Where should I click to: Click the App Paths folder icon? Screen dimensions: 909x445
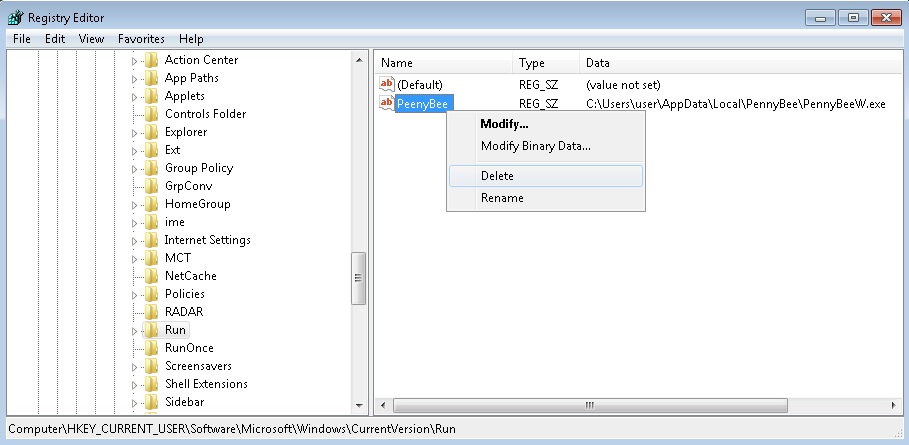tap(151, 78)
